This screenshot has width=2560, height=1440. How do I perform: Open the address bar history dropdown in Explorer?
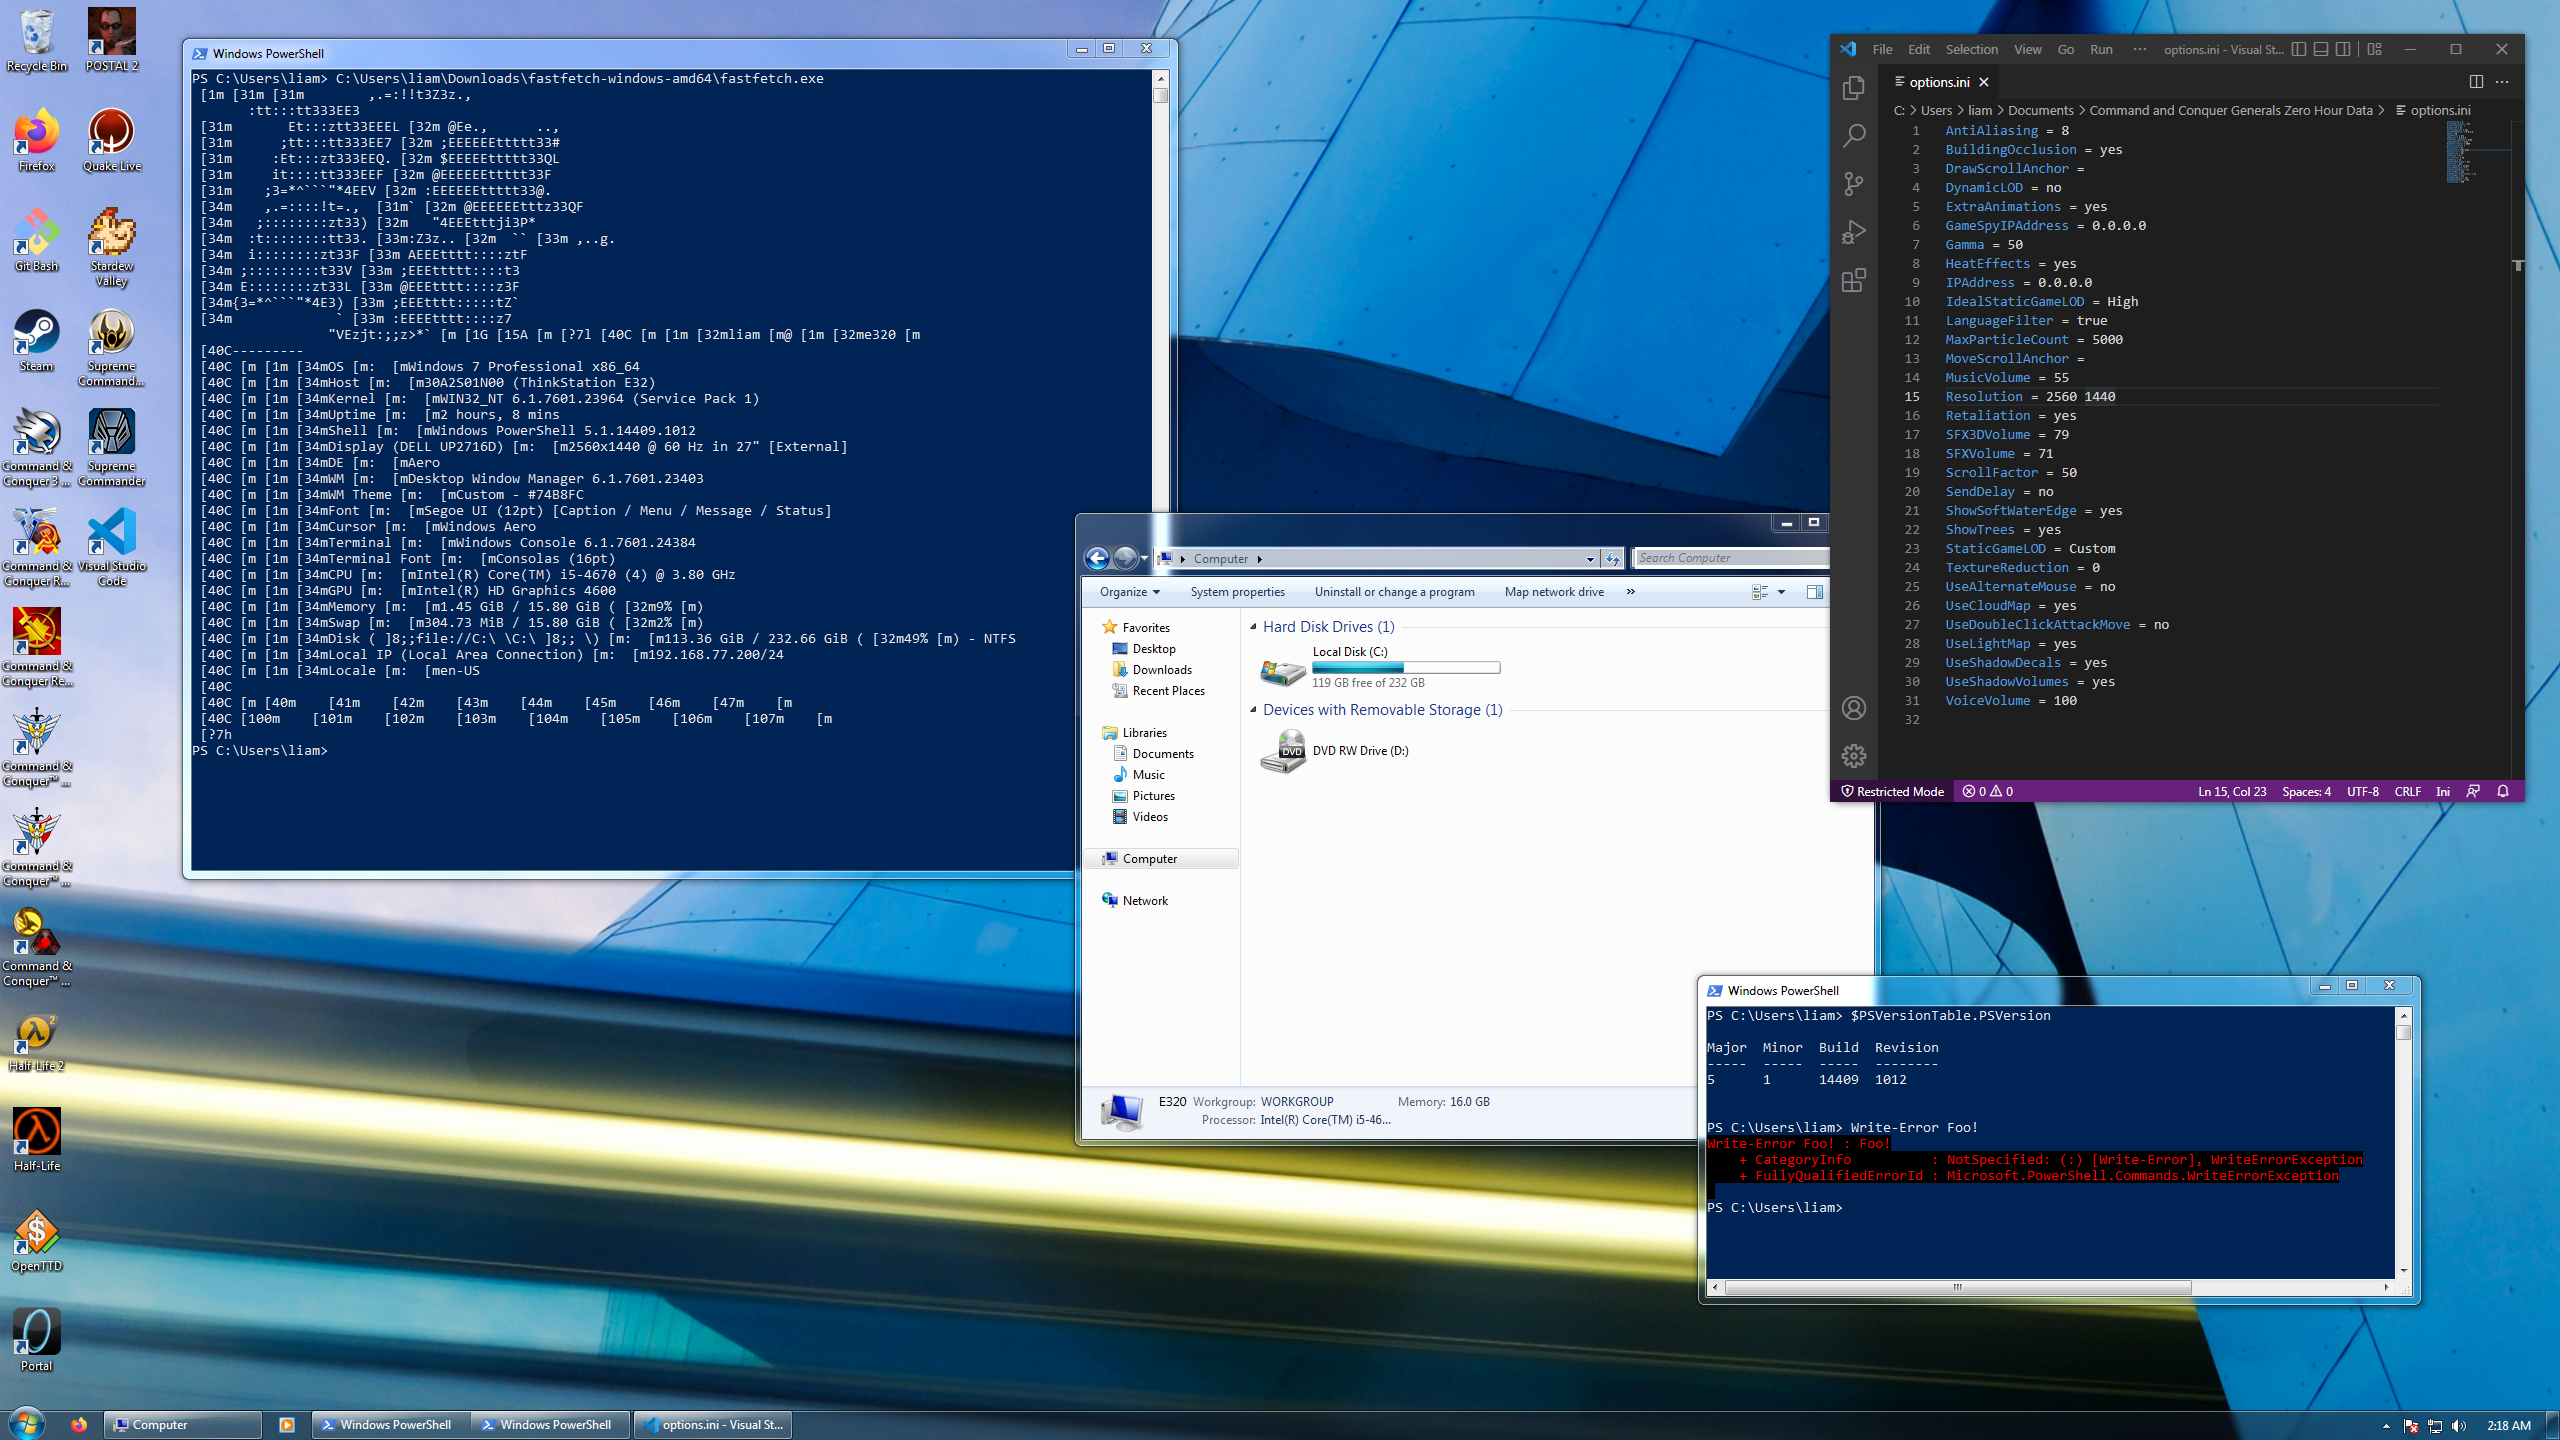click(1590, 559)
